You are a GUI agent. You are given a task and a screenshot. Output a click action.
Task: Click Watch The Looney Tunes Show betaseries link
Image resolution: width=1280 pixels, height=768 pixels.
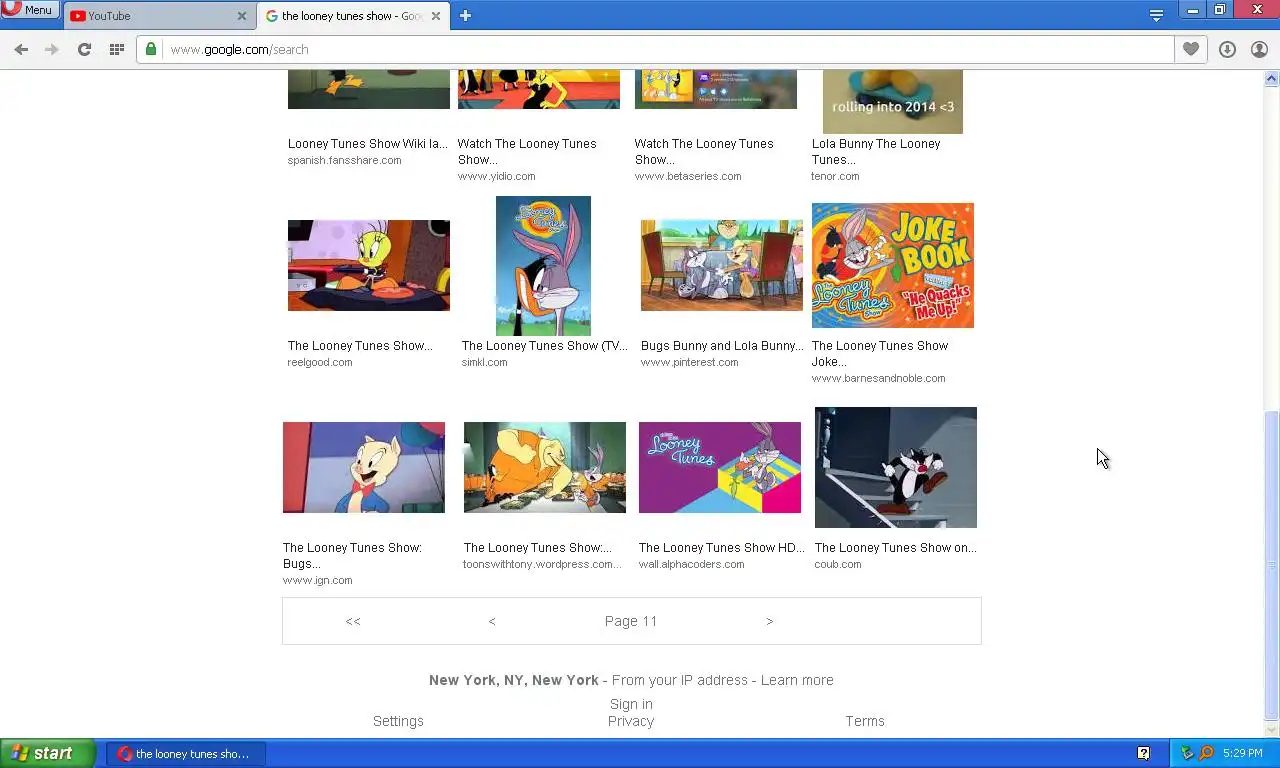tap(704, 152)
